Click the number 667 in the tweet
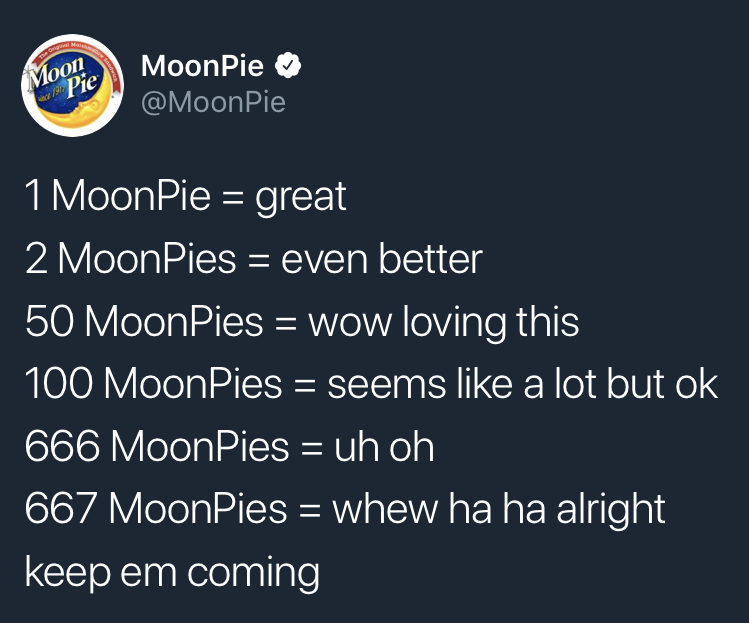Image resolution: width=749 pixels, height=623 pixels. tap(60, 510)
